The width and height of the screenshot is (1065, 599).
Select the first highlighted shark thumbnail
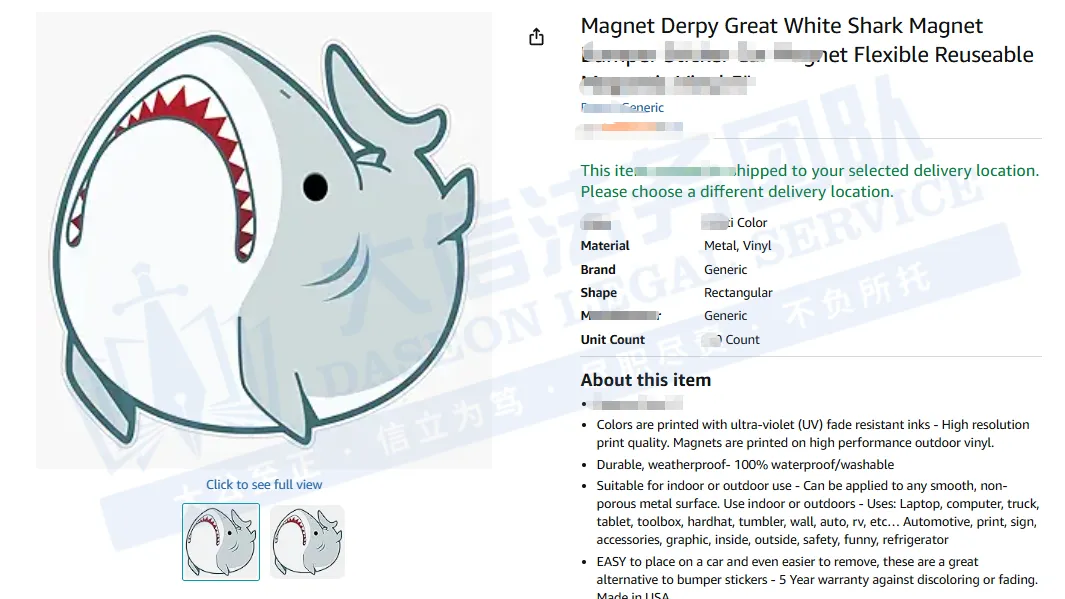221,542
